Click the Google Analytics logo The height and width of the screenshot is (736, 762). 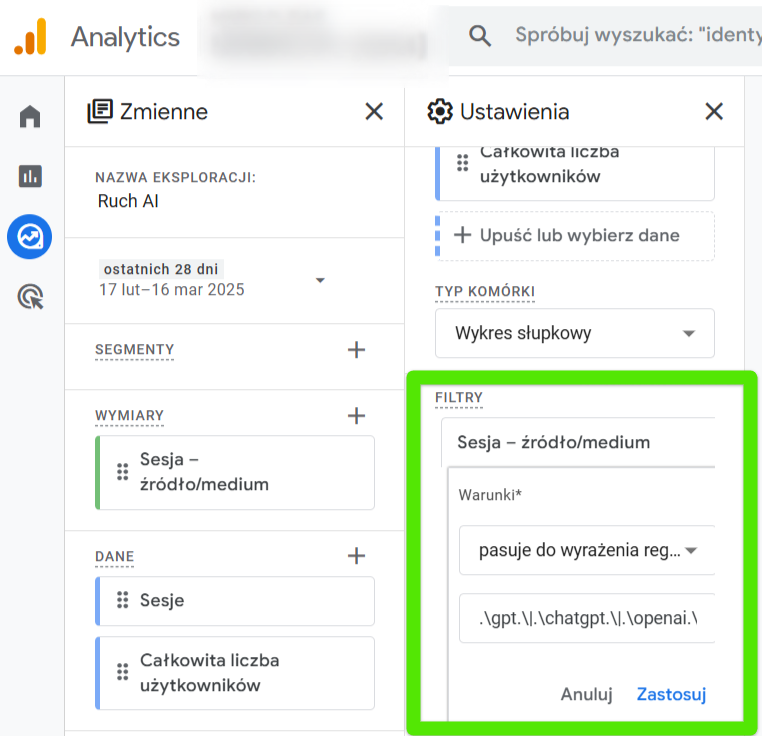point(30,37)
